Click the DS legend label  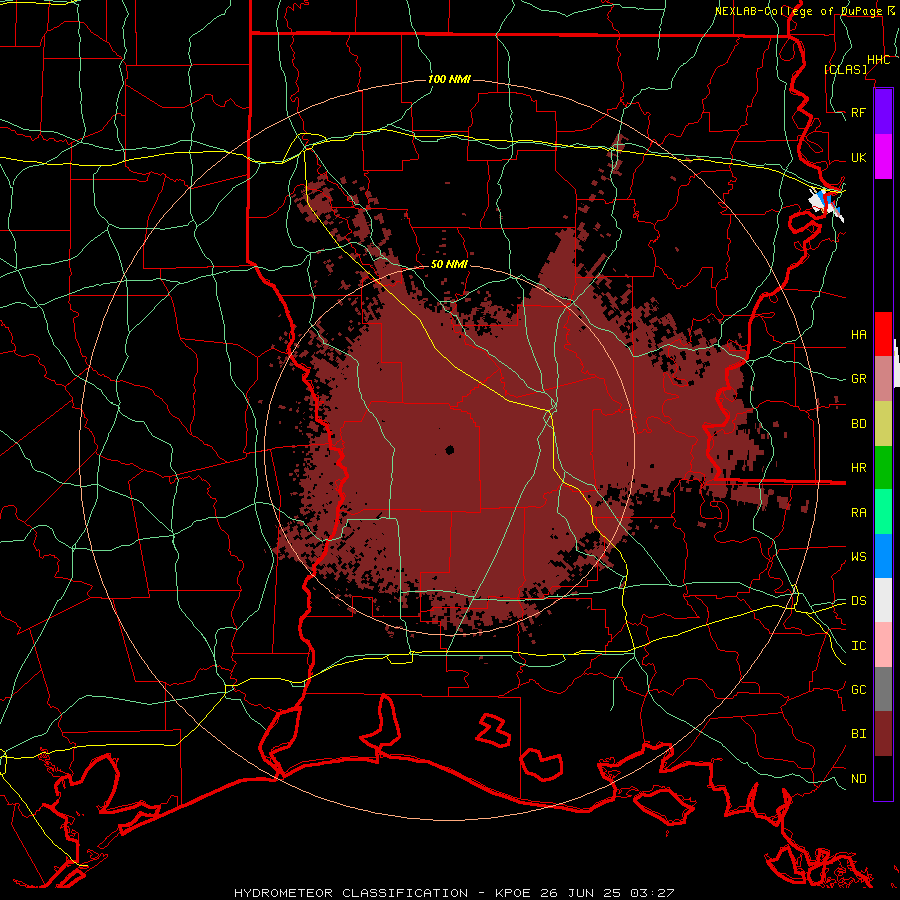(859, 600)
